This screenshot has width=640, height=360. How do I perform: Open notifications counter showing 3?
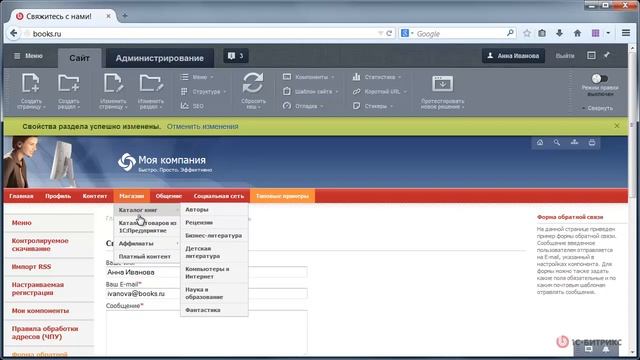point(236,56)
